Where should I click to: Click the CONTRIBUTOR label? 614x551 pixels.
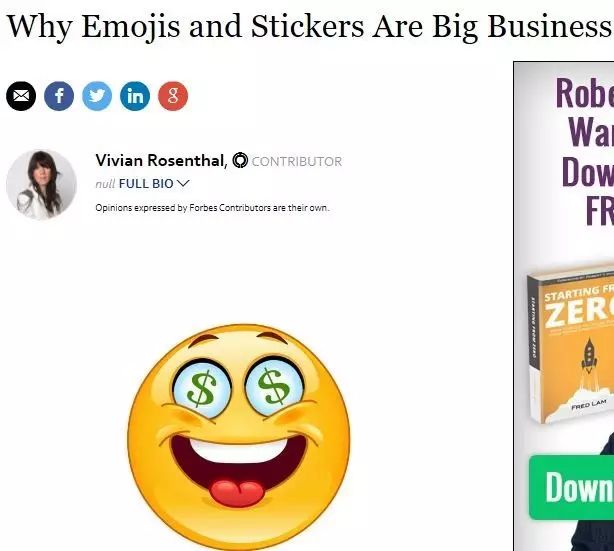click(297, 161)
